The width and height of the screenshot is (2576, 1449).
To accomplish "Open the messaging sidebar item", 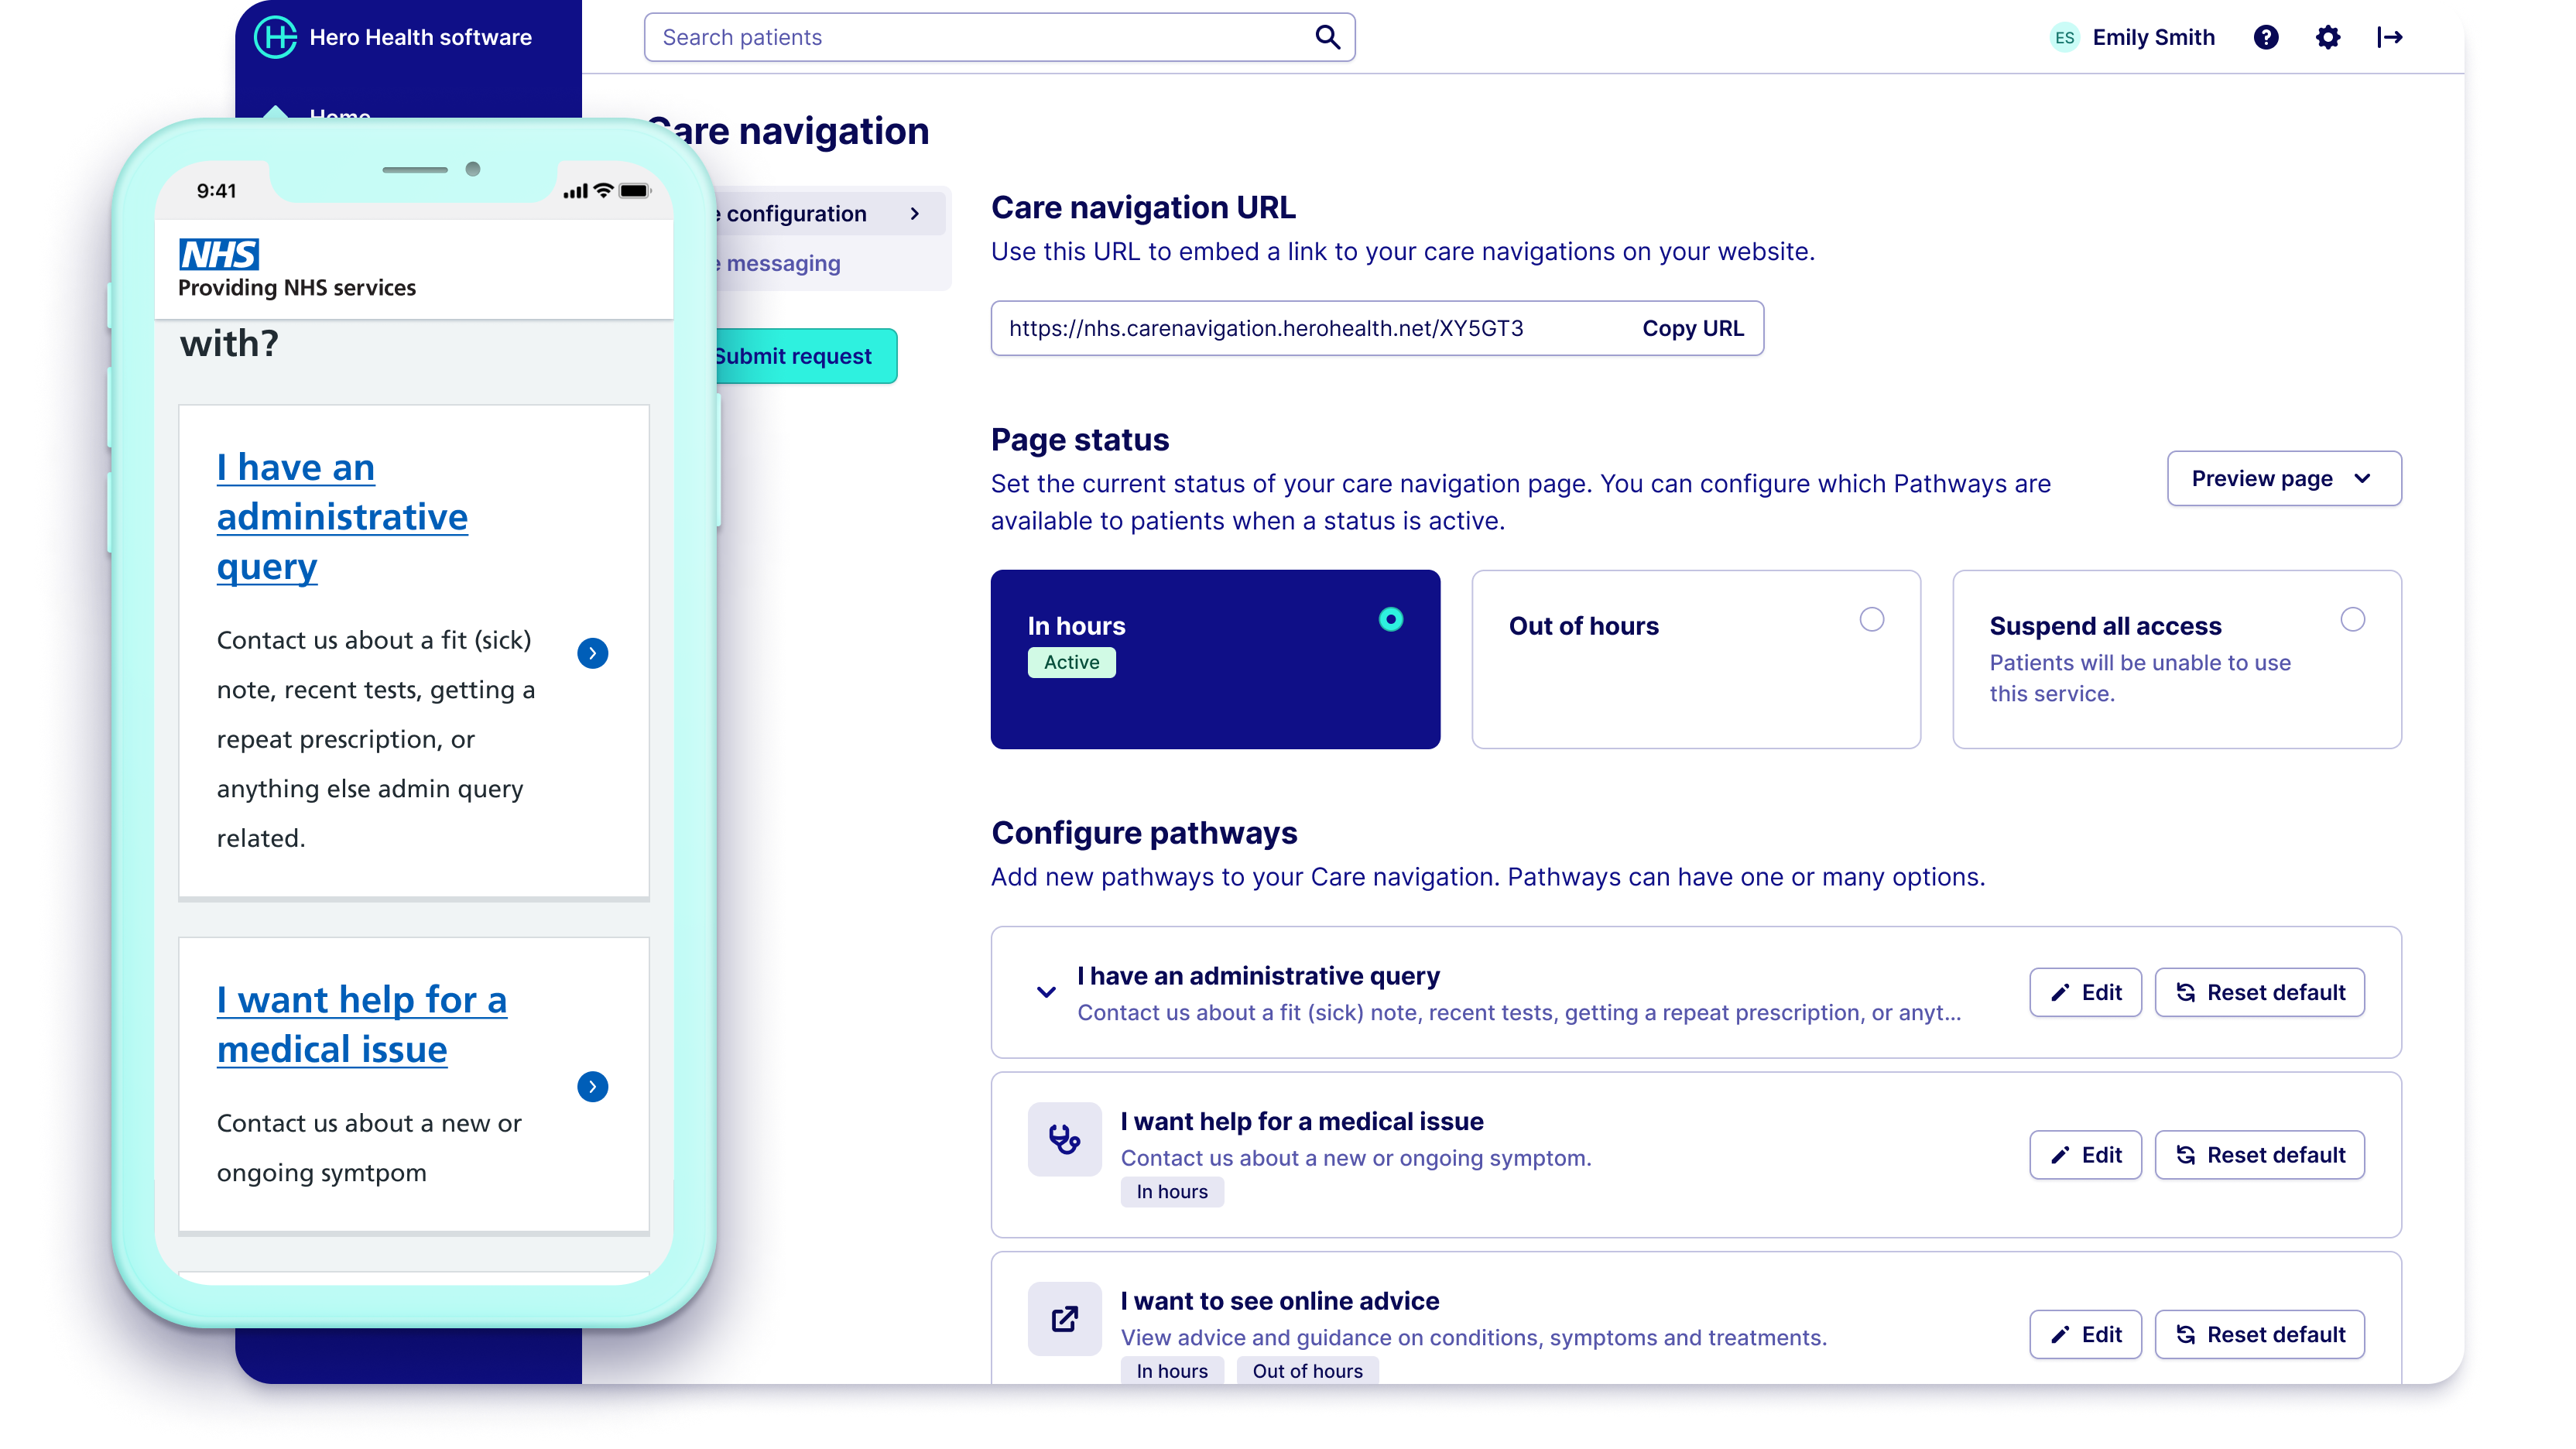I will click(x=778, y=263).
